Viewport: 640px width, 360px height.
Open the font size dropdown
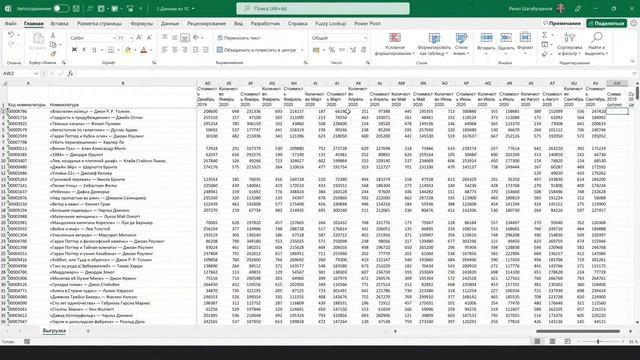tap(131, 38)
